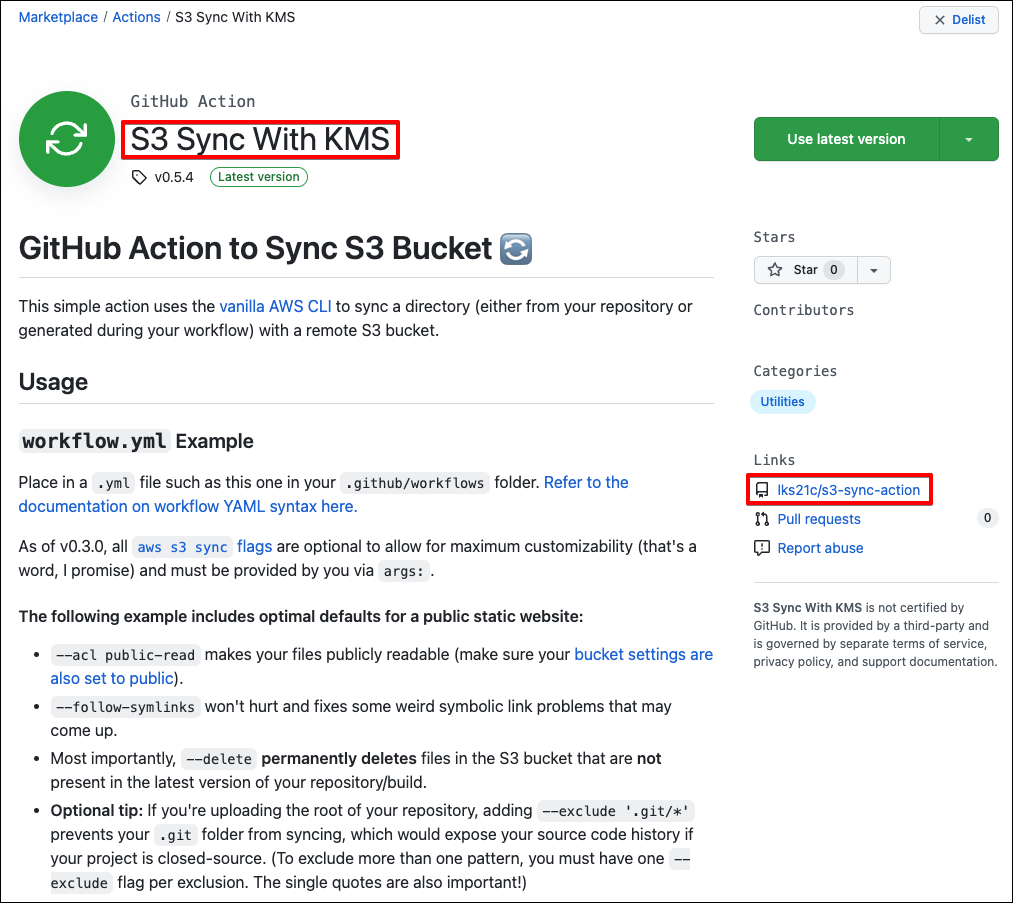Click the pull requests count badge 0
The image size is (1013, 903).
coord(987,518)
